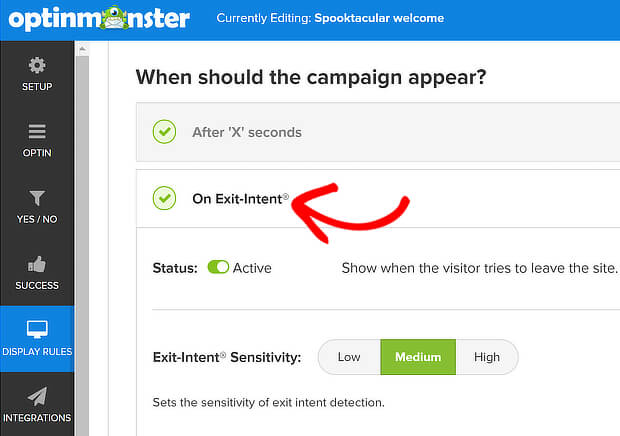Viewport: 620px width, 436px height.
Task: Select the Display Rules monitor icon
Action: (x=37, y=329)
